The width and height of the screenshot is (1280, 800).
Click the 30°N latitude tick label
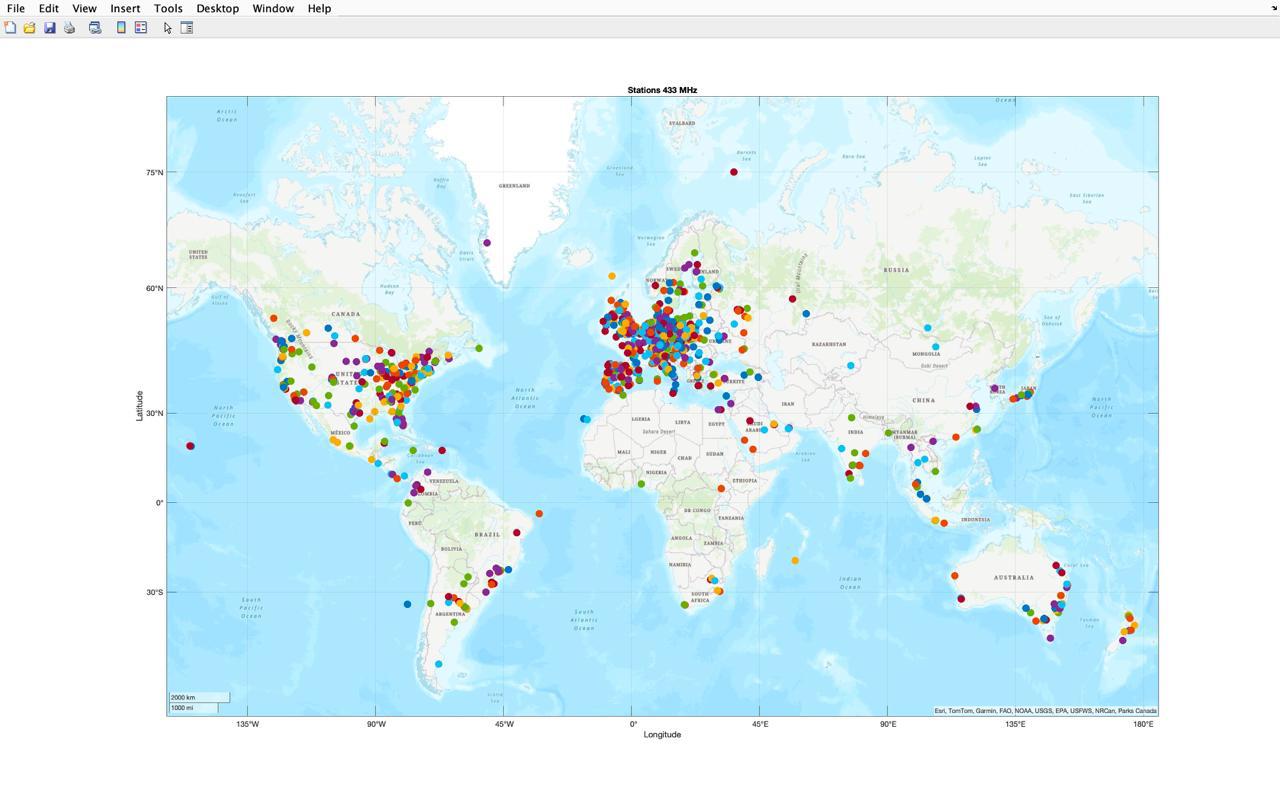(x=154, y=413)
